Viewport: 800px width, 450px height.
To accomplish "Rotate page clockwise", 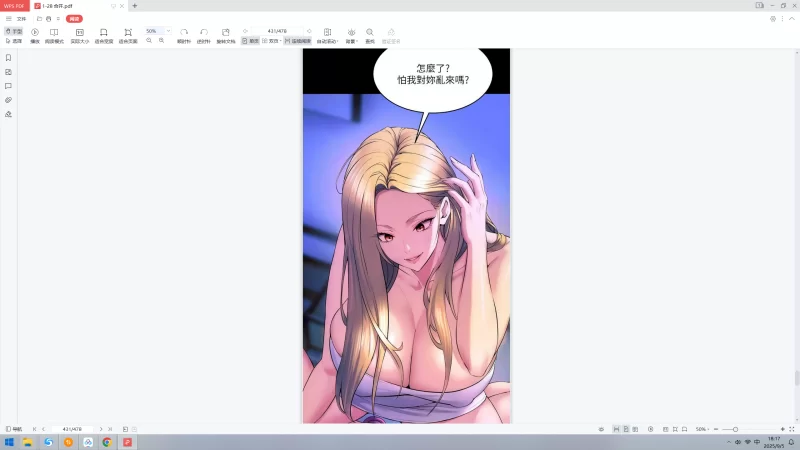I will click(184, 36).
